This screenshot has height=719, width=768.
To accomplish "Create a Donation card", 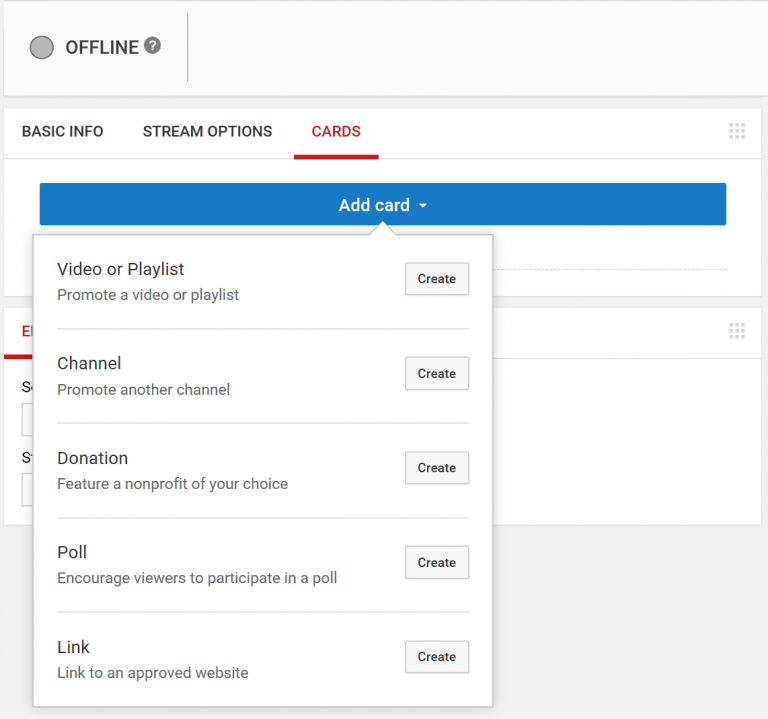I will [436, 468].
